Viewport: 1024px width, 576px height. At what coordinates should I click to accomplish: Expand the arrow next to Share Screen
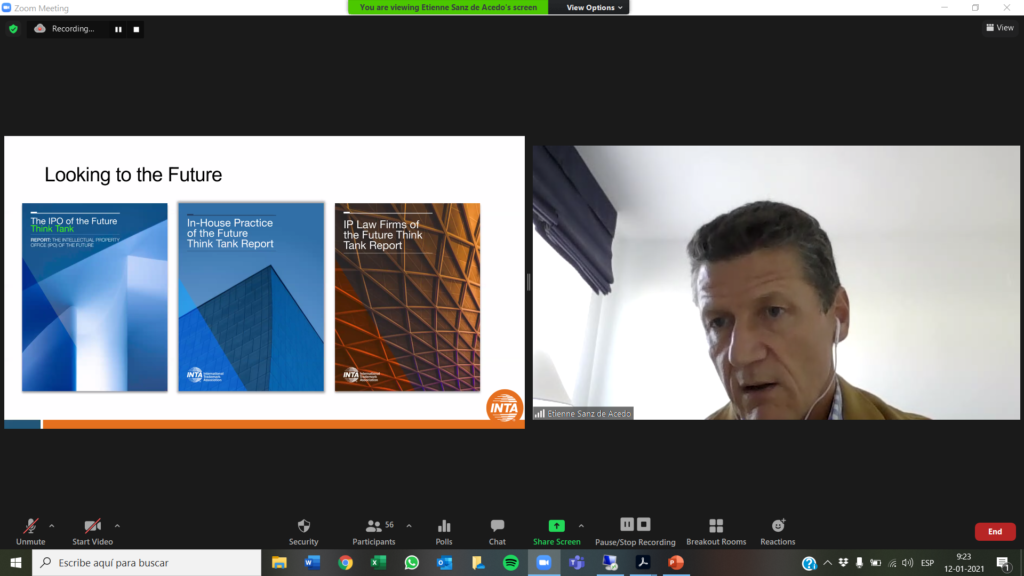(581, 525)
